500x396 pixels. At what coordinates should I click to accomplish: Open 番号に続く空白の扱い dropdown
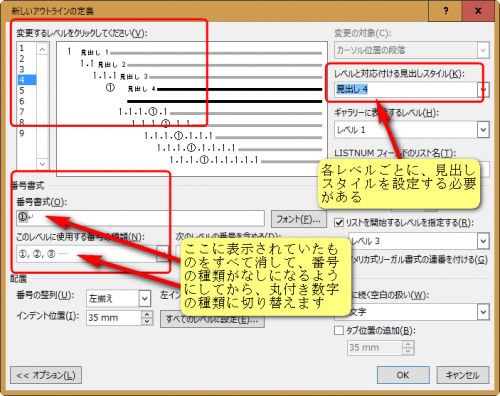pyautogui.click(x=483, y=312)
